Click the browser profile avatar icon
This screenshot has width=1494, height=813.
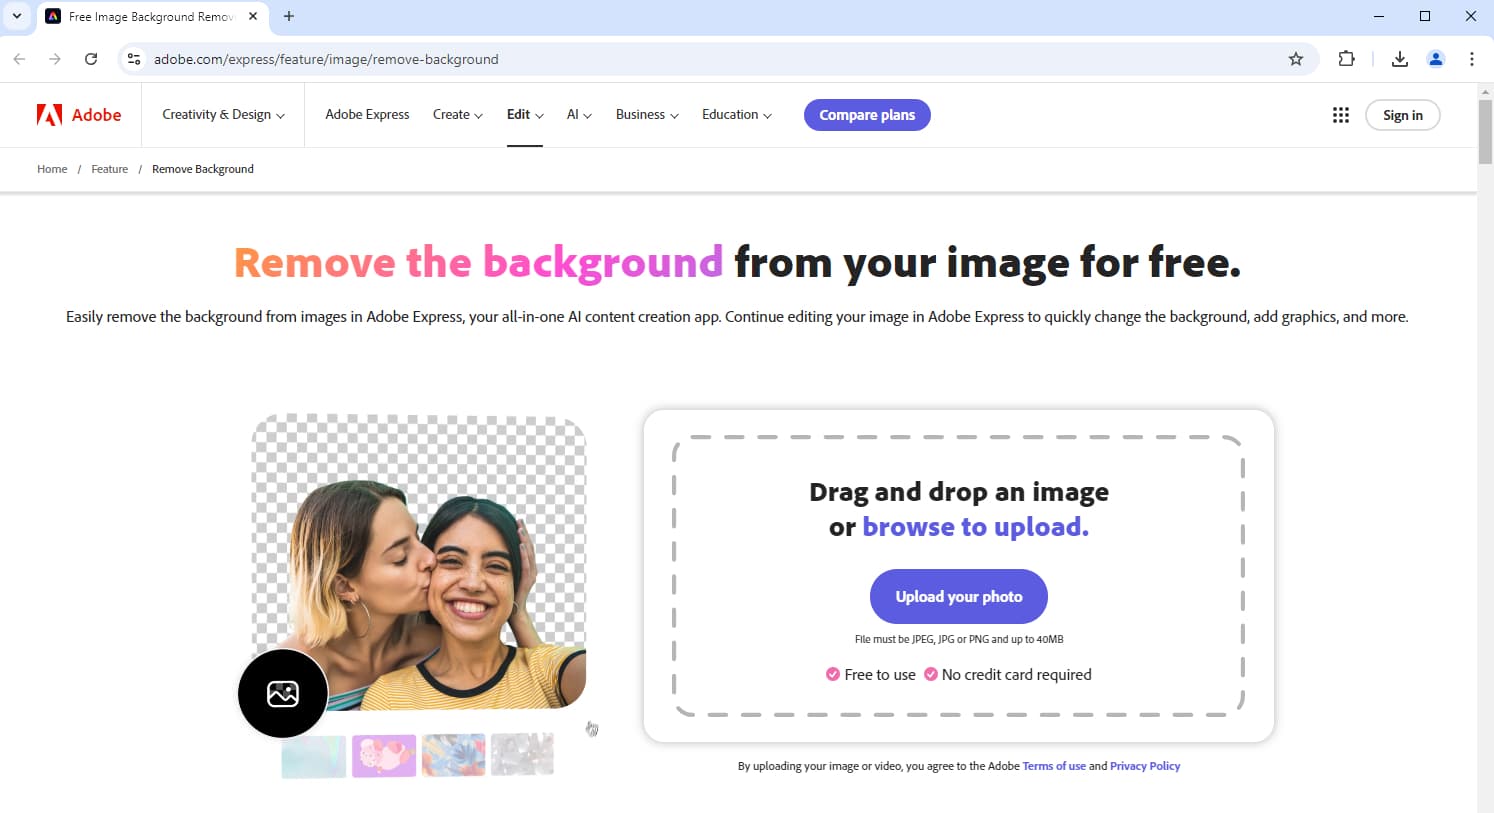click(x=1436, y=59)
